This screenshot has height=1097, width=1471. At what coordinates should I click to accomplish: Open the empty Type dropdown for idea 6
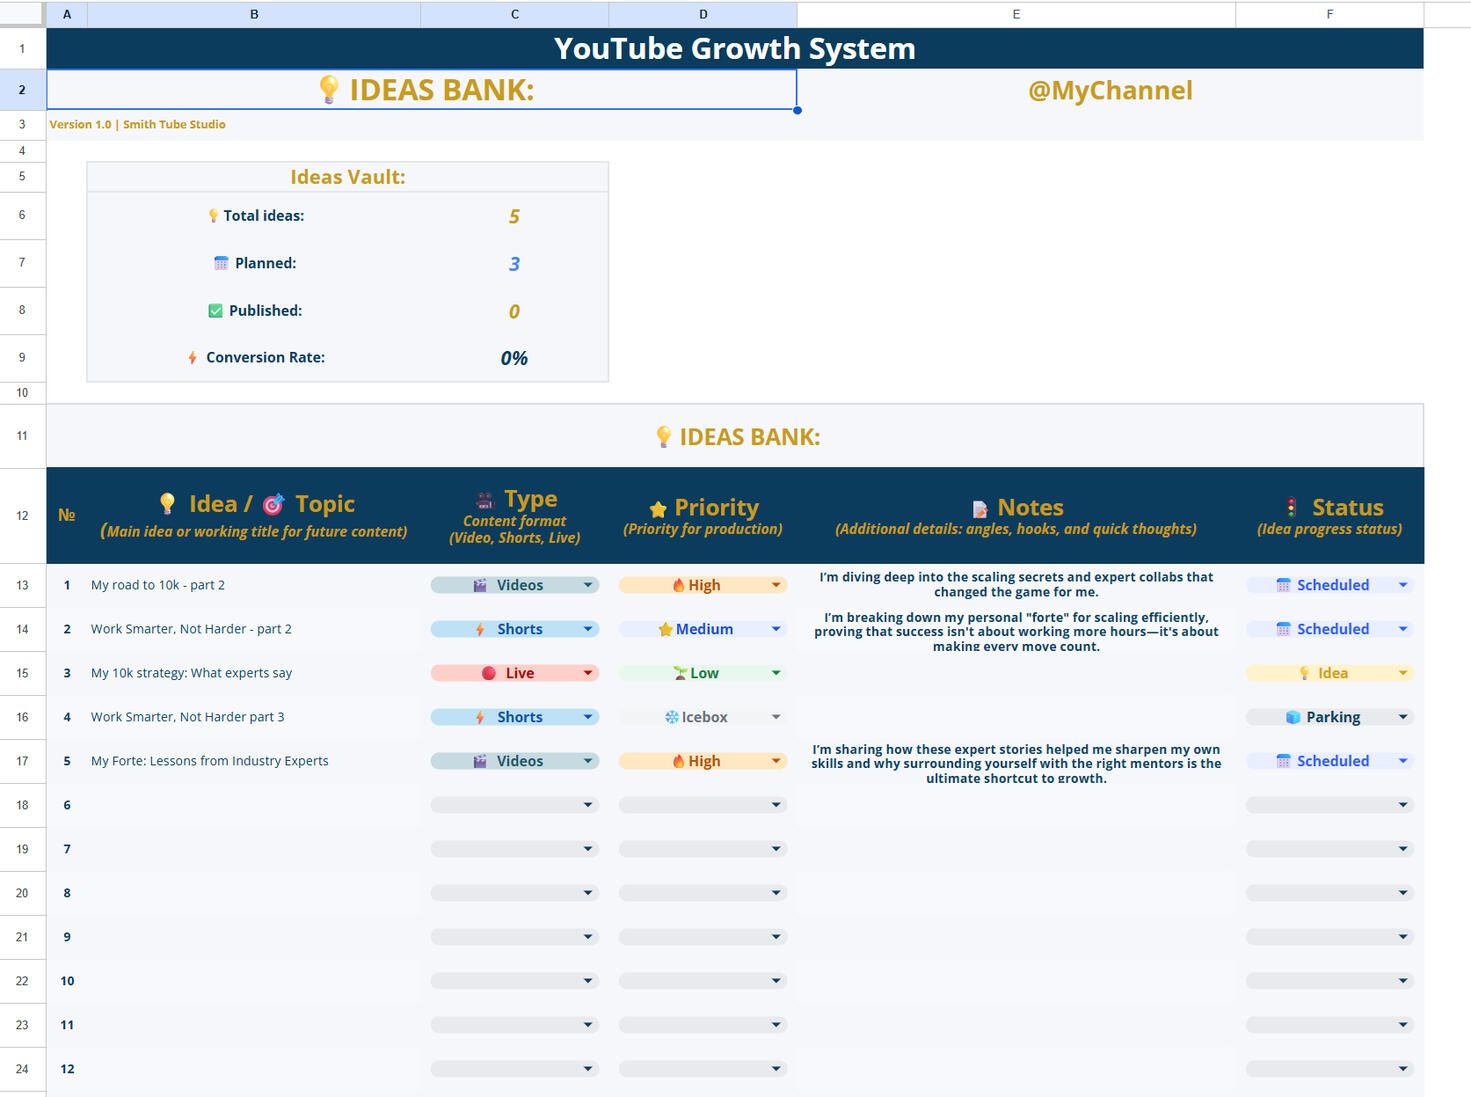pos(588,805)
